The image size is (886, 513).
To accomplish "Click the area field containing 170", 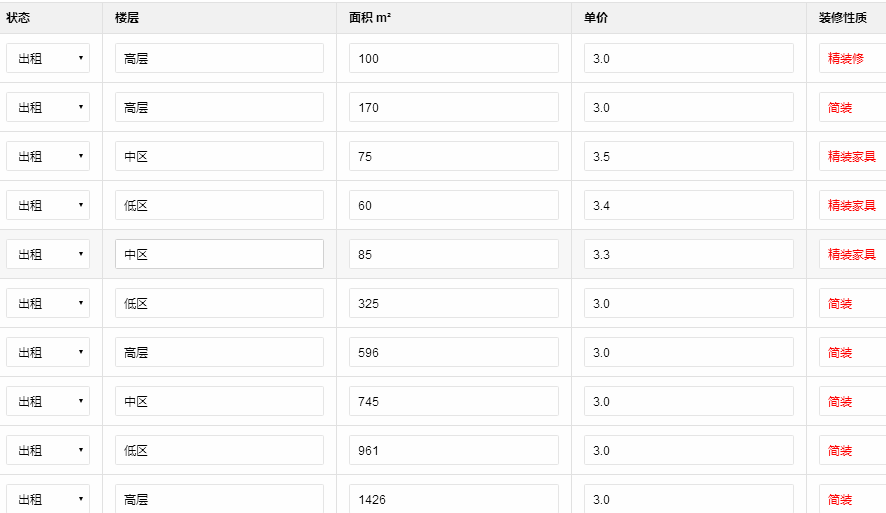I will click(x=453, y=108).
